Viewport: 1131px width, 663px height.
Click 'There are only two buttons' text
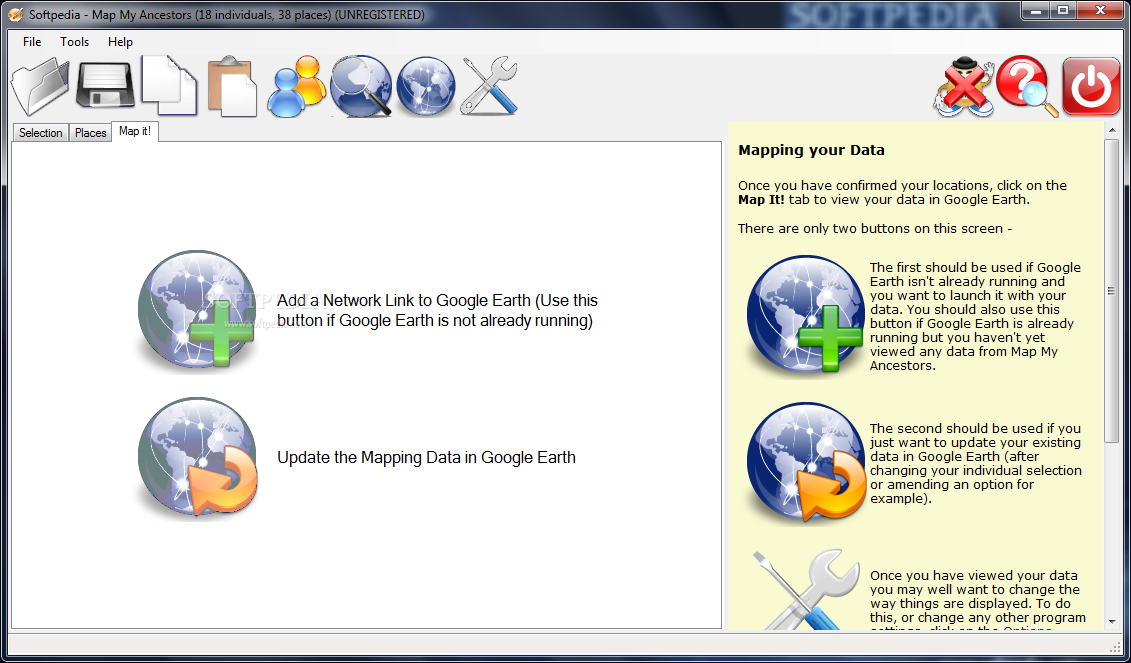pos(875,229)
